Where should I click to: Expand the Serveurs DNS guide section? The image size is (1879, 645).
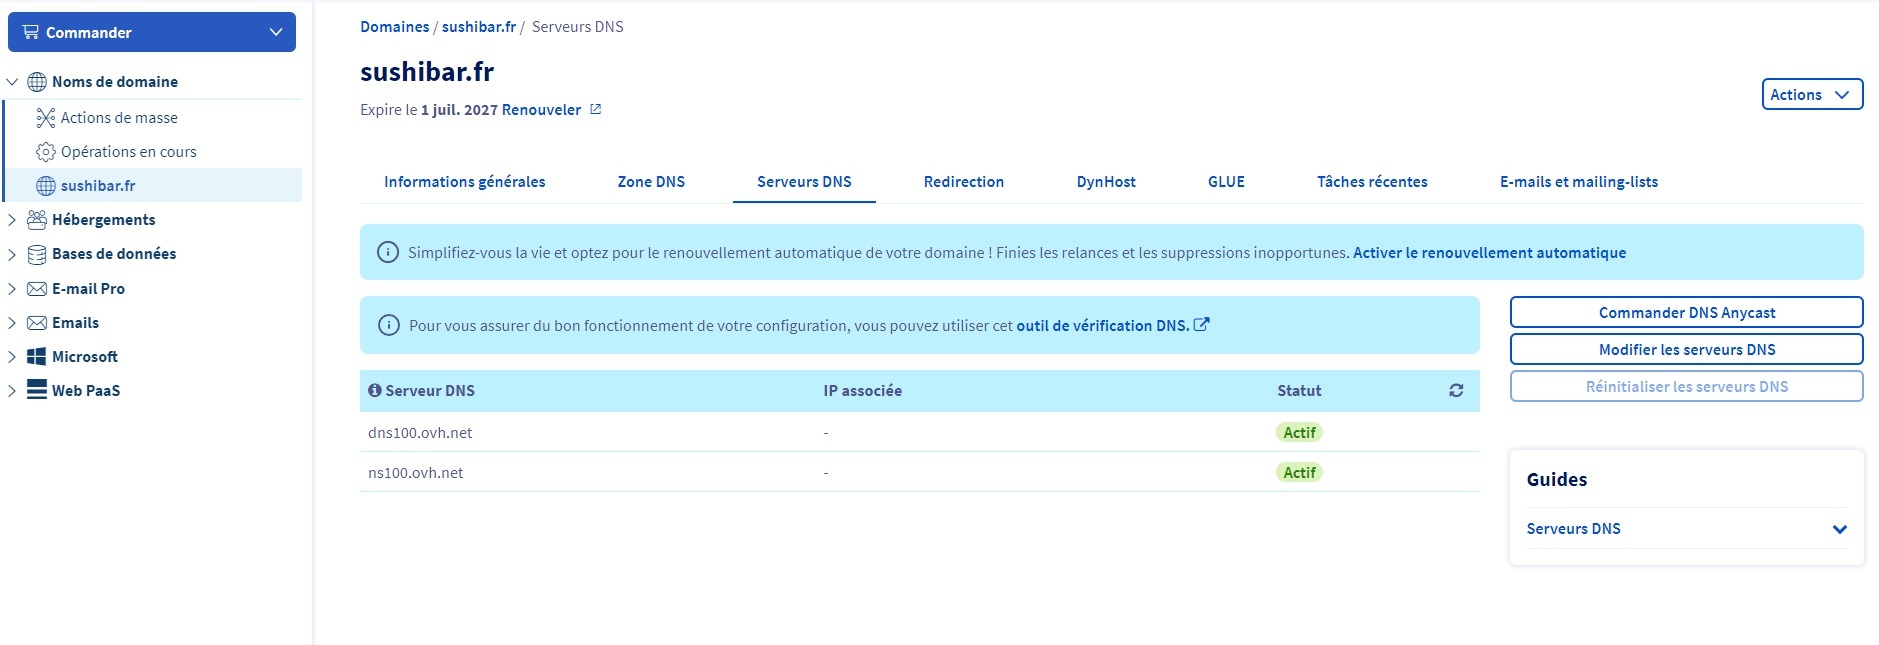[x=1839, y=529]
